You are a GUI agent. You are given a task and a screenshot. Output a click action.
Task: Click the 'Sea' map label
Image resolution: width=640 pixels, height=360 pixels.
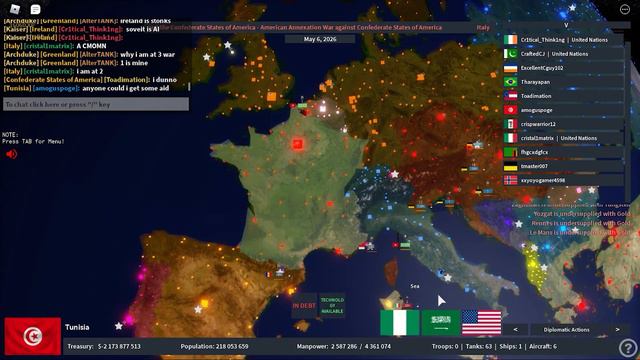(x=415, y=286)
